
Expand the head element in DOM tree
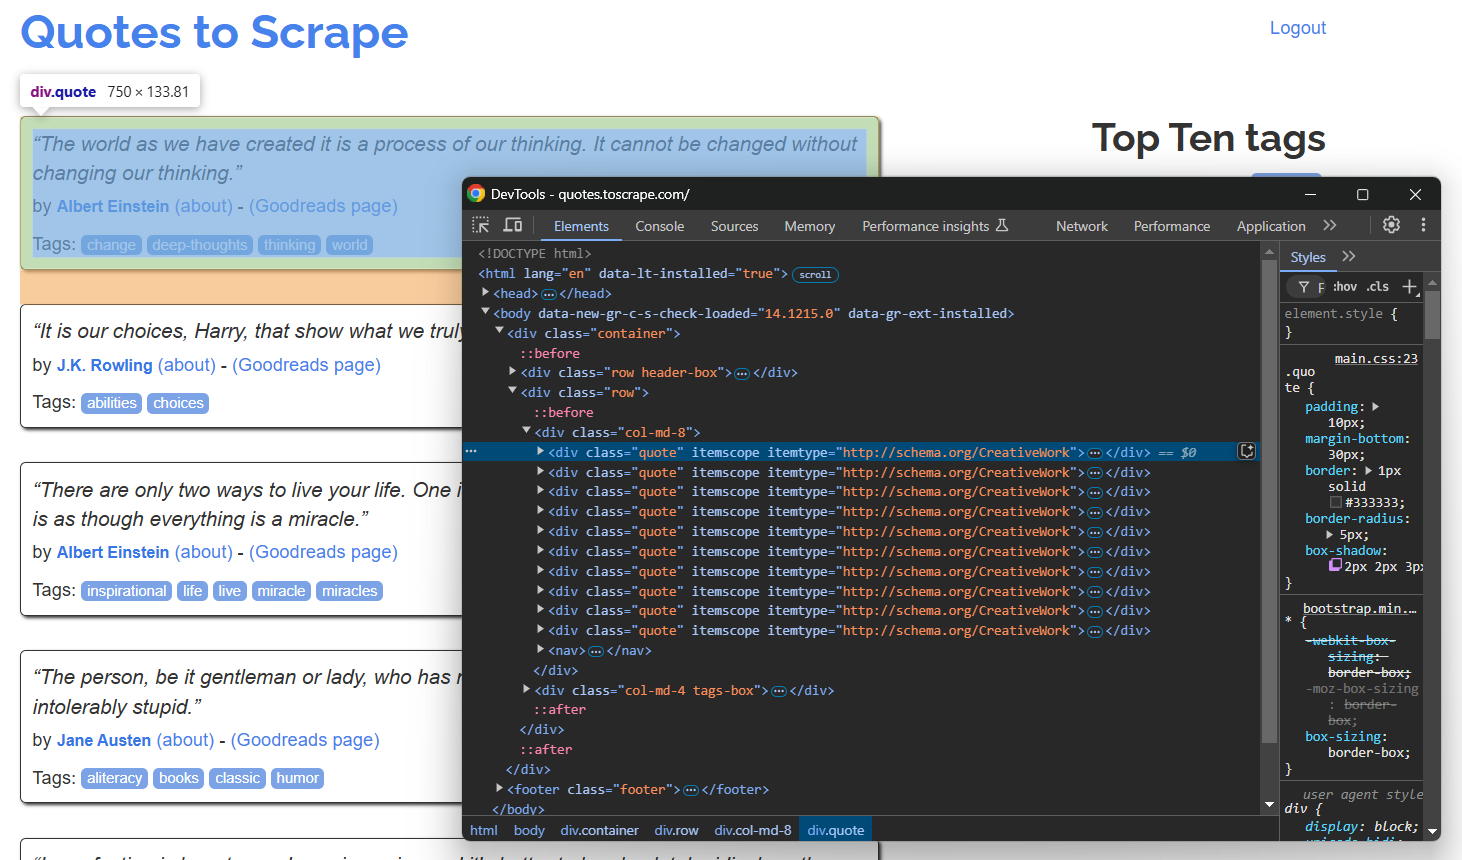pyautogui.click(x=484, y=292)
